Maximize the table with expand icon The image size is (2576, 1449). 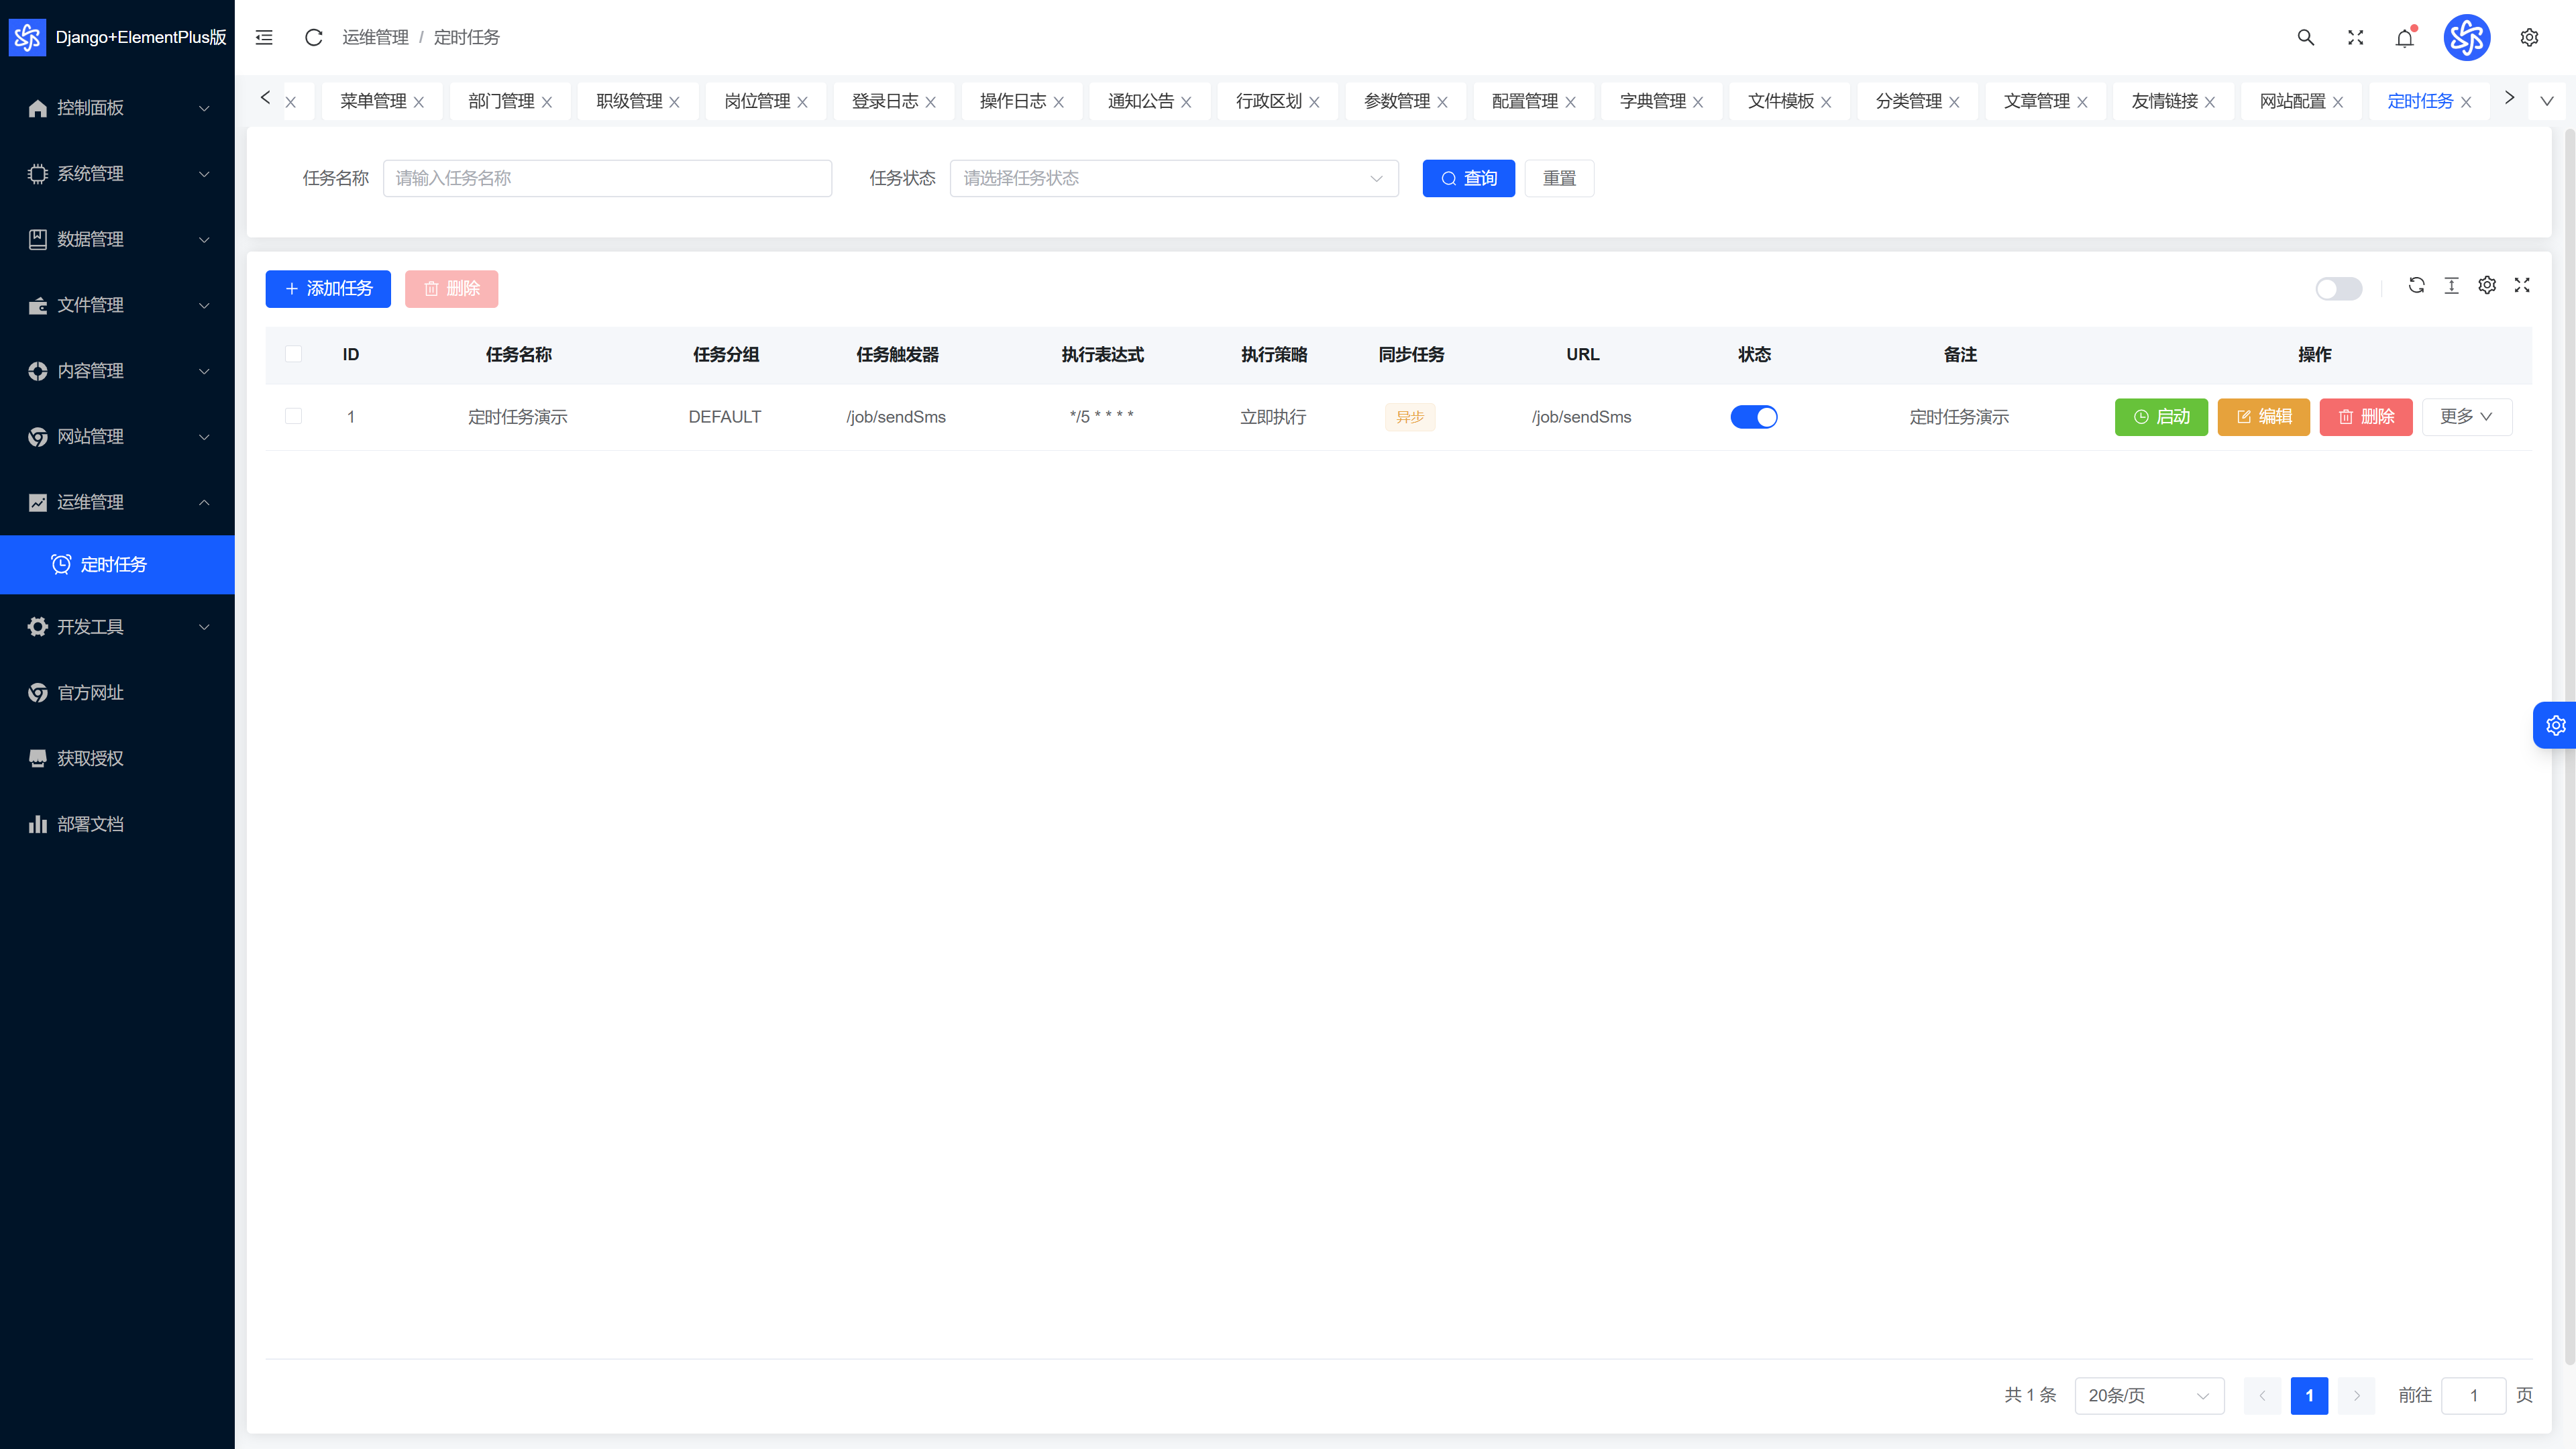point(2522,285)
